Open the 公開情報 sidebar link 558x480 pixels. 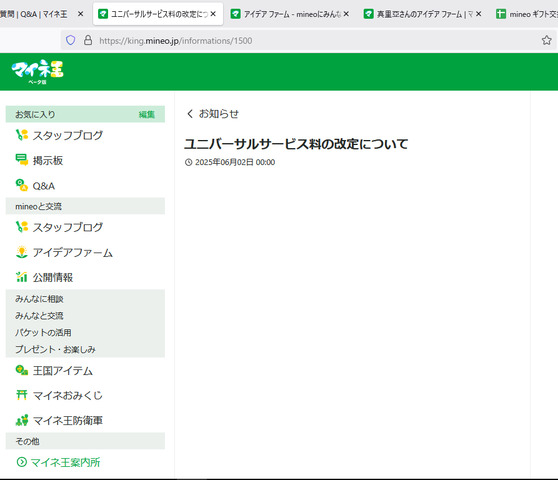tap(53, 278)
